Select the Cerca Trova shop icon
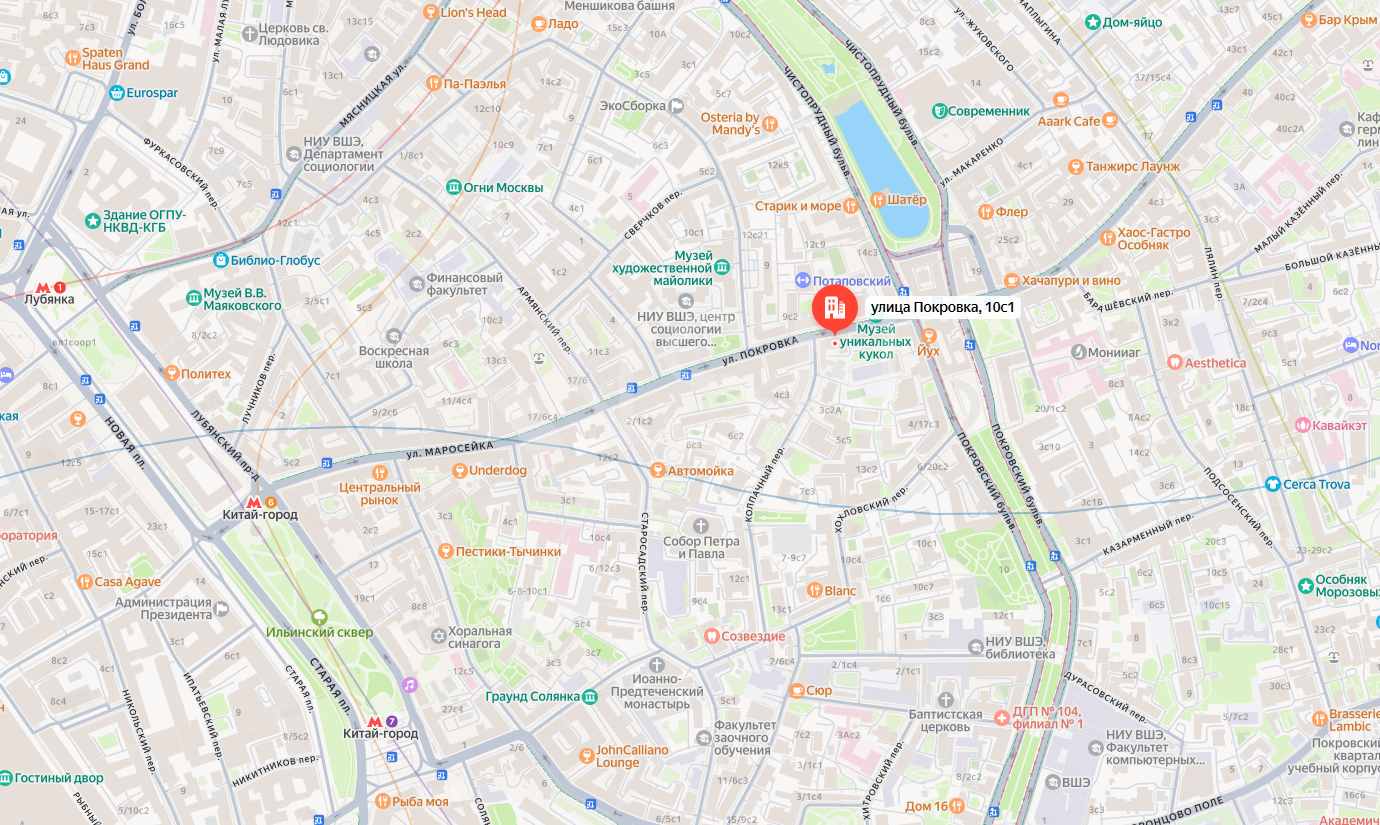Image resolution: width=1380 pixels, height=825 pixels. click(x=1272, y=484)
